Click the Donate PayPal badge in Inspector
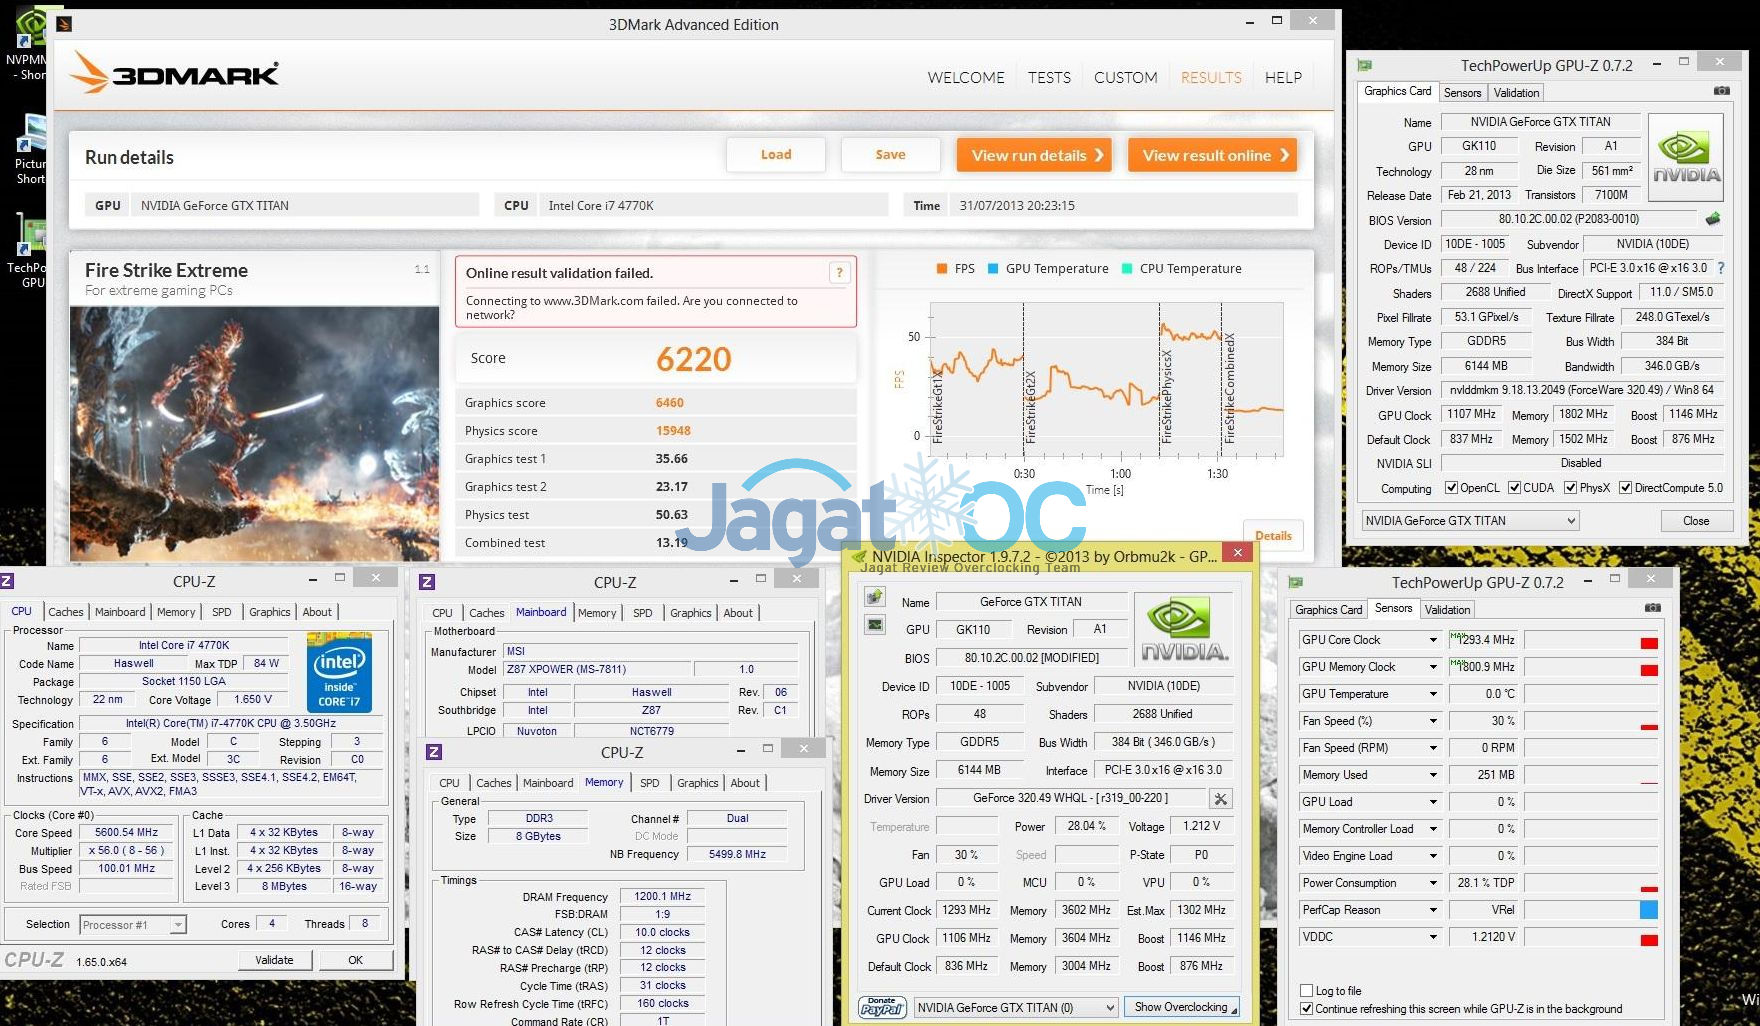The image size is (1760, 1026). tap(882, 1007)
